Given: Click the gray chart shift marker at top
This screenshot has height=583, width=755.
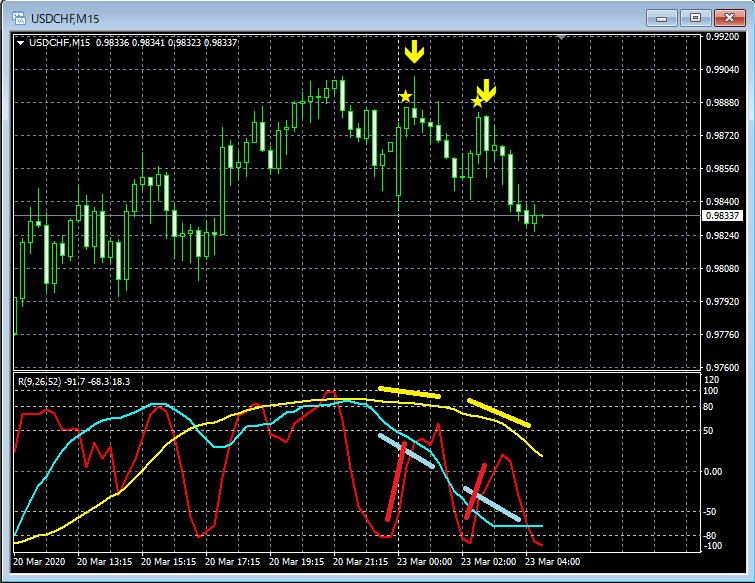Looking at the screenshot, I should 561,37.
